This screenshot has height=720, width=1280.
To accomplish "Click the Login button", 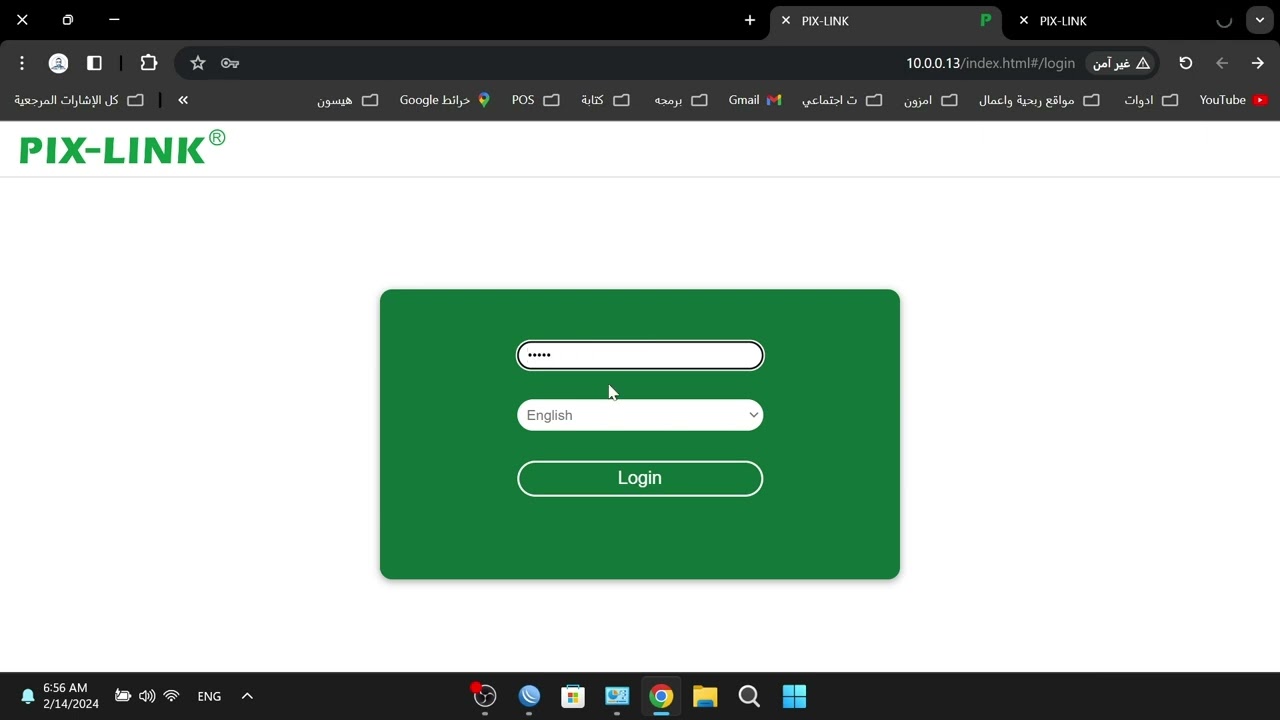I will click(640, 478).
